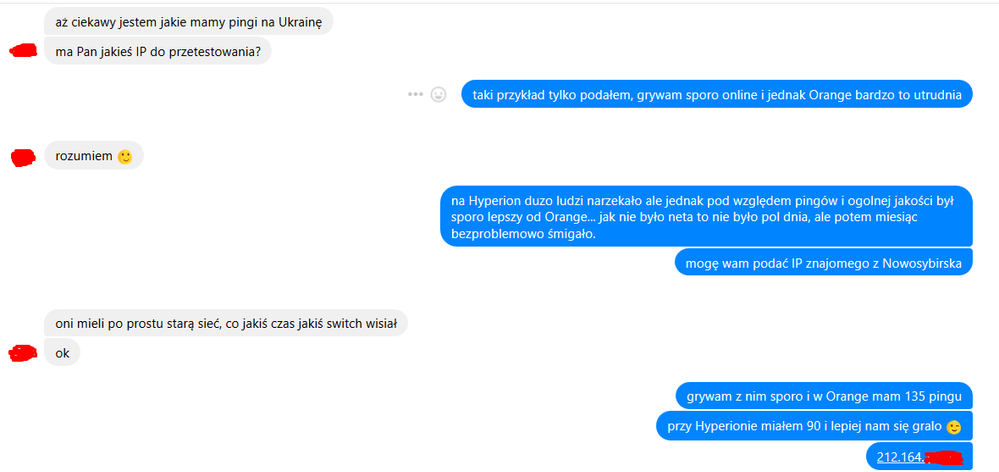Click the word 'Nowosybirska' in the blue bubble
This screenshot has height=472, width=999.
[920, 264]
